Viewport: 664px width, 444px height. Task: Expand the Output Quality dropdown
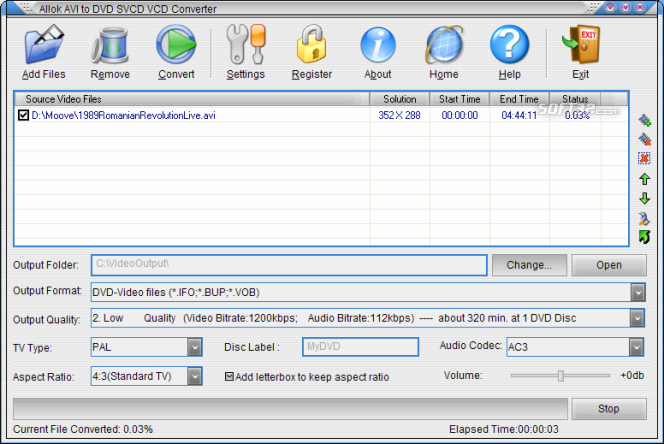click(x=637, y=318)
